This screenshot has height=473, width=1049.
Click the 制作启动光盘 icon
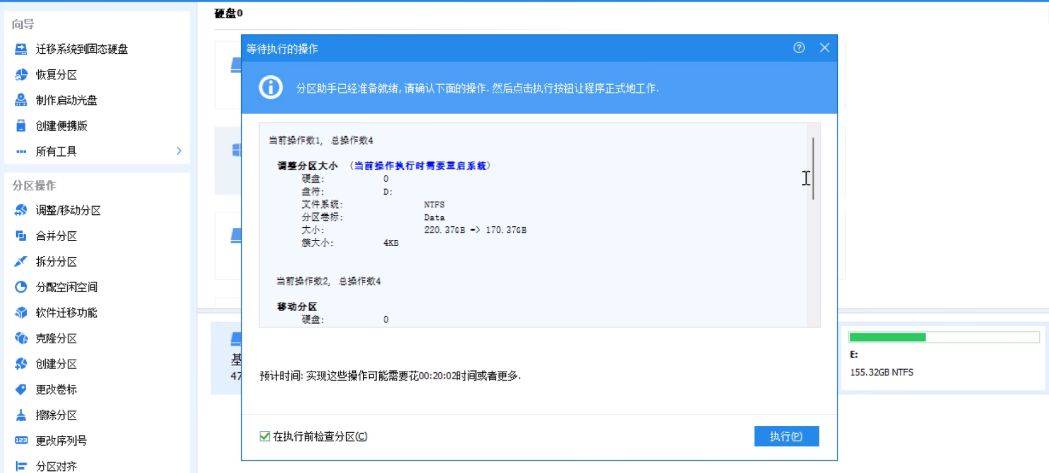point(20,100)
